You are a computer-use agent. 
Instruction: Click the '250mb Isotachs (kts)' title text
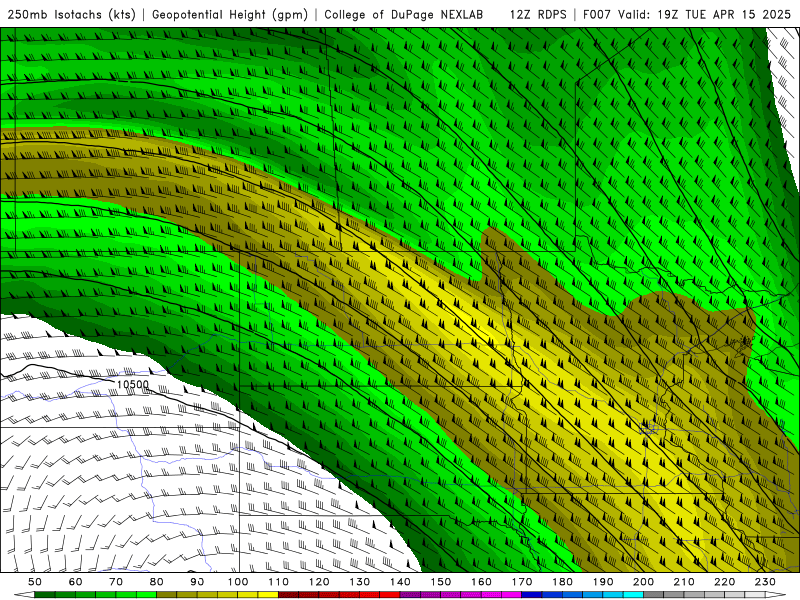coord(71,15)
